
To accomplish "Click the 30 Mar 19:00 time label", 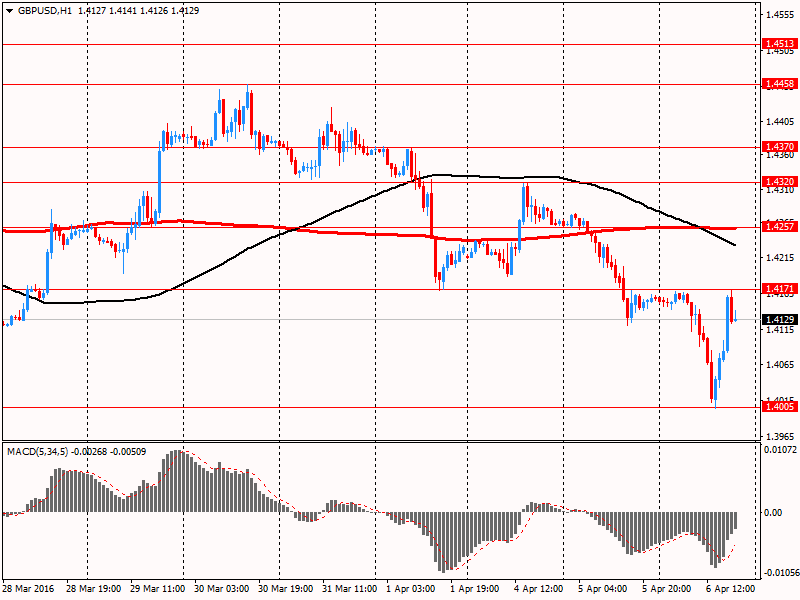I will click(x=286, y=589).
